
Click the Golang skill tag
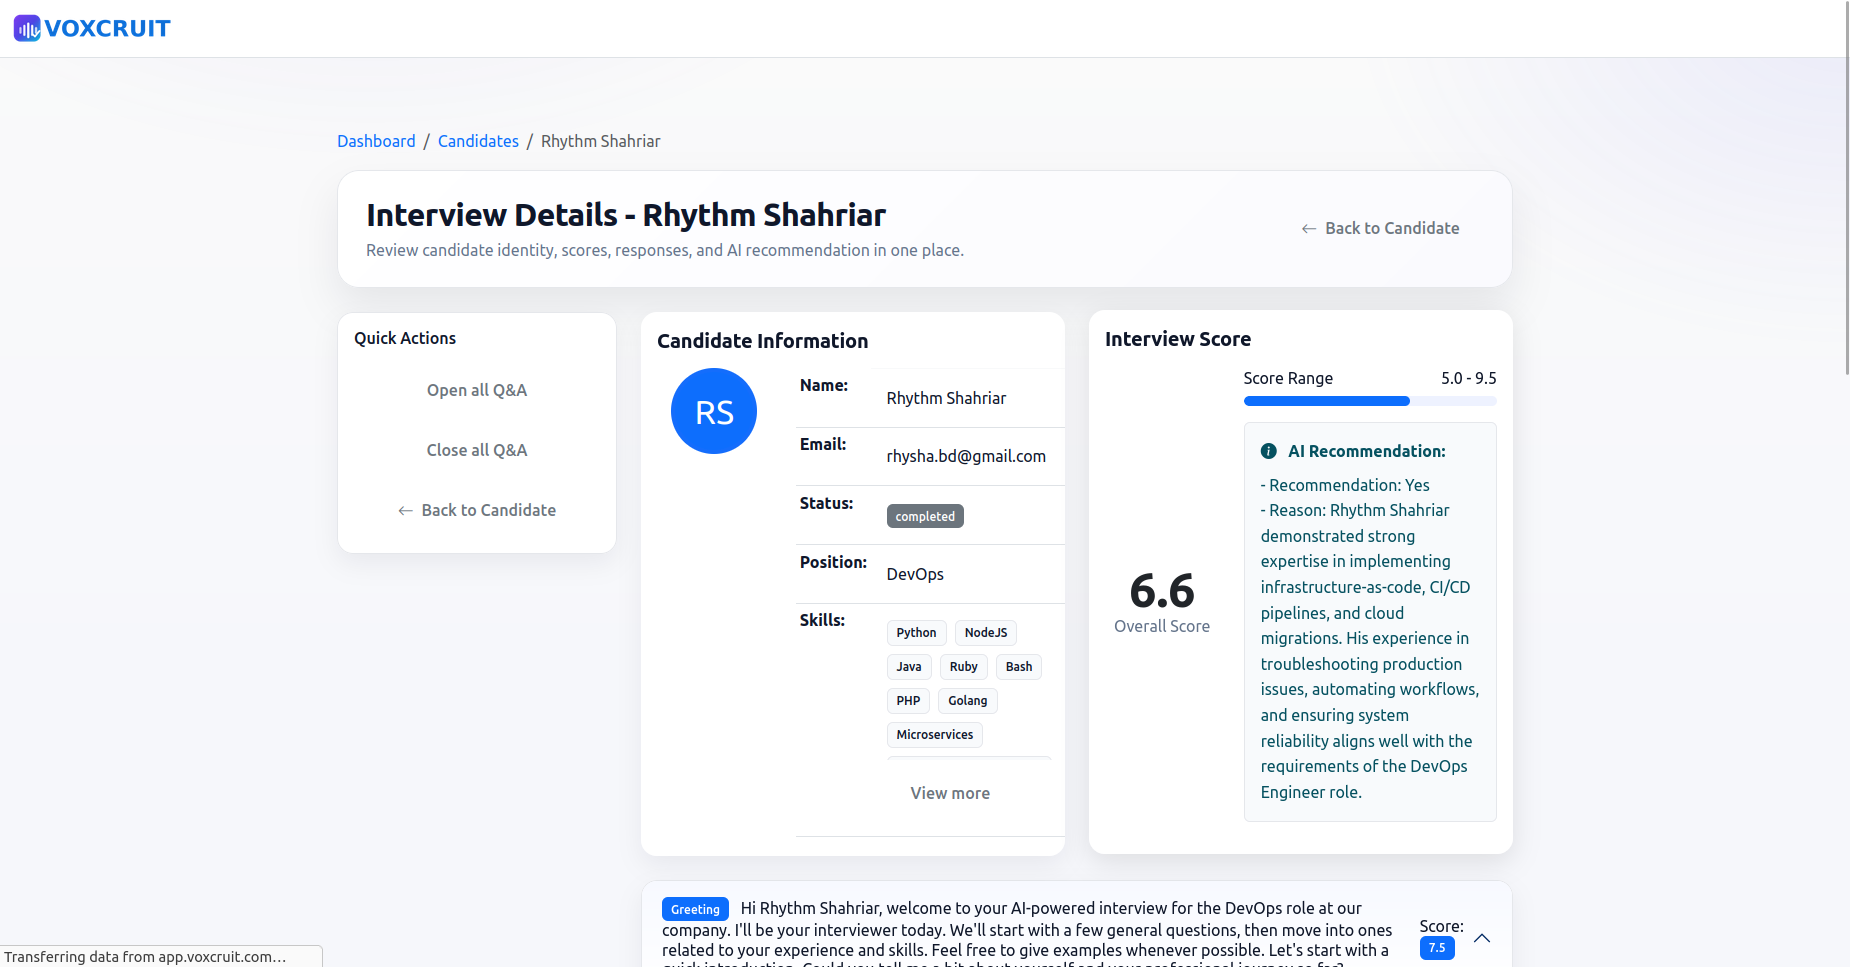pyautogui.click(x=967, y=701)
